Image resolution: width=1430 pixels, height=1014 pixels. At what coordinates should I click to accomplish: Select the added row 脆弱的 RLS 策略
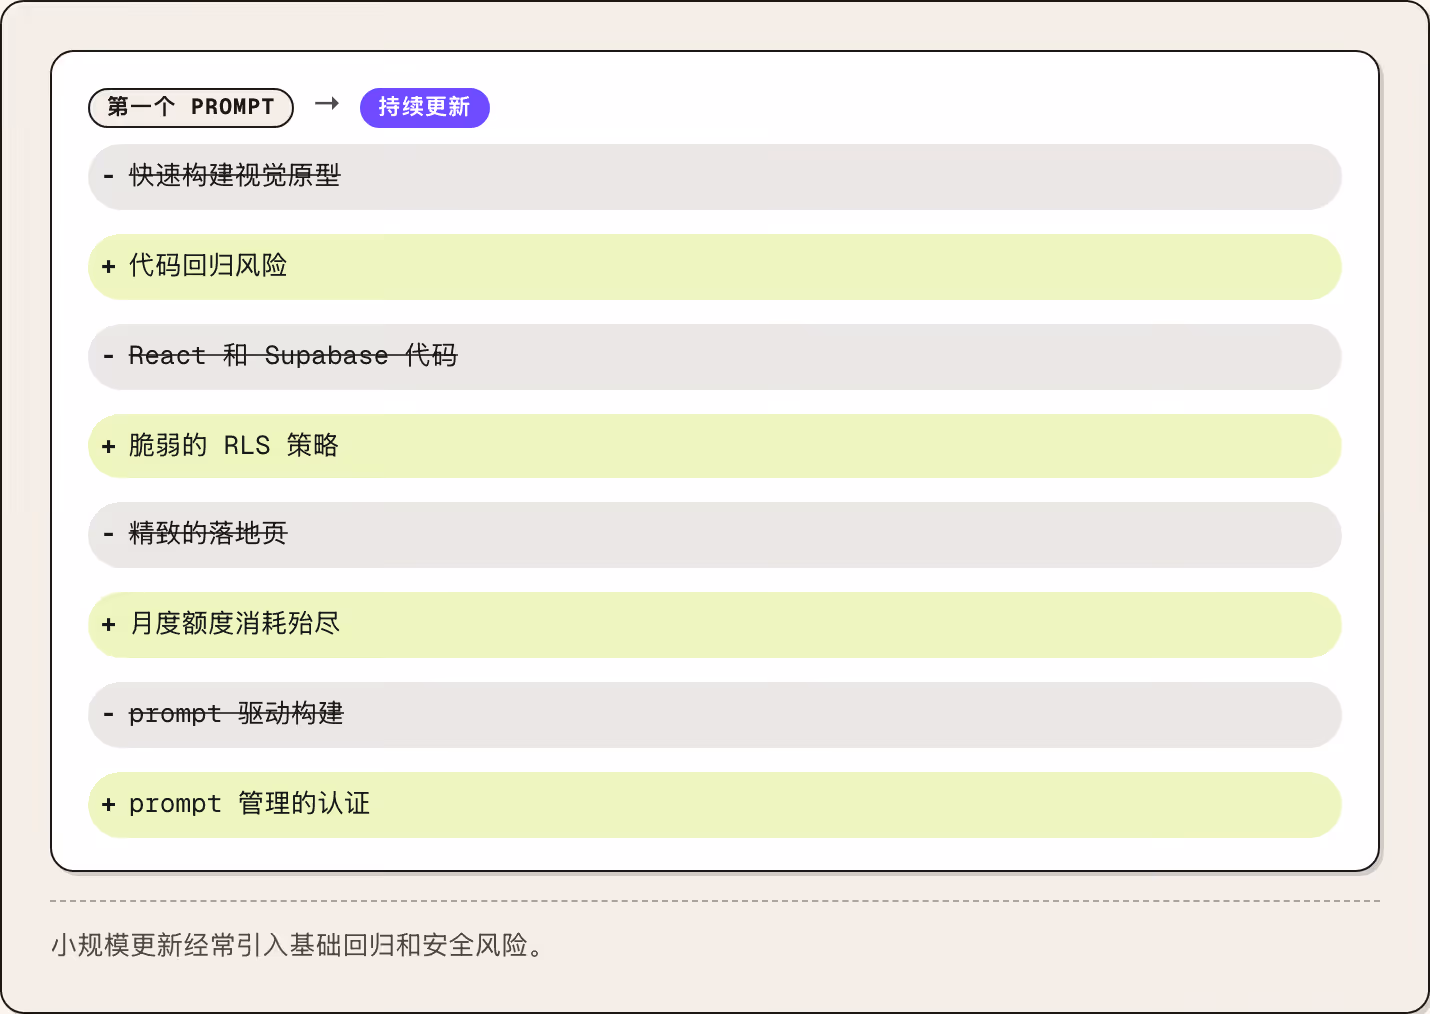coord(714,445)
